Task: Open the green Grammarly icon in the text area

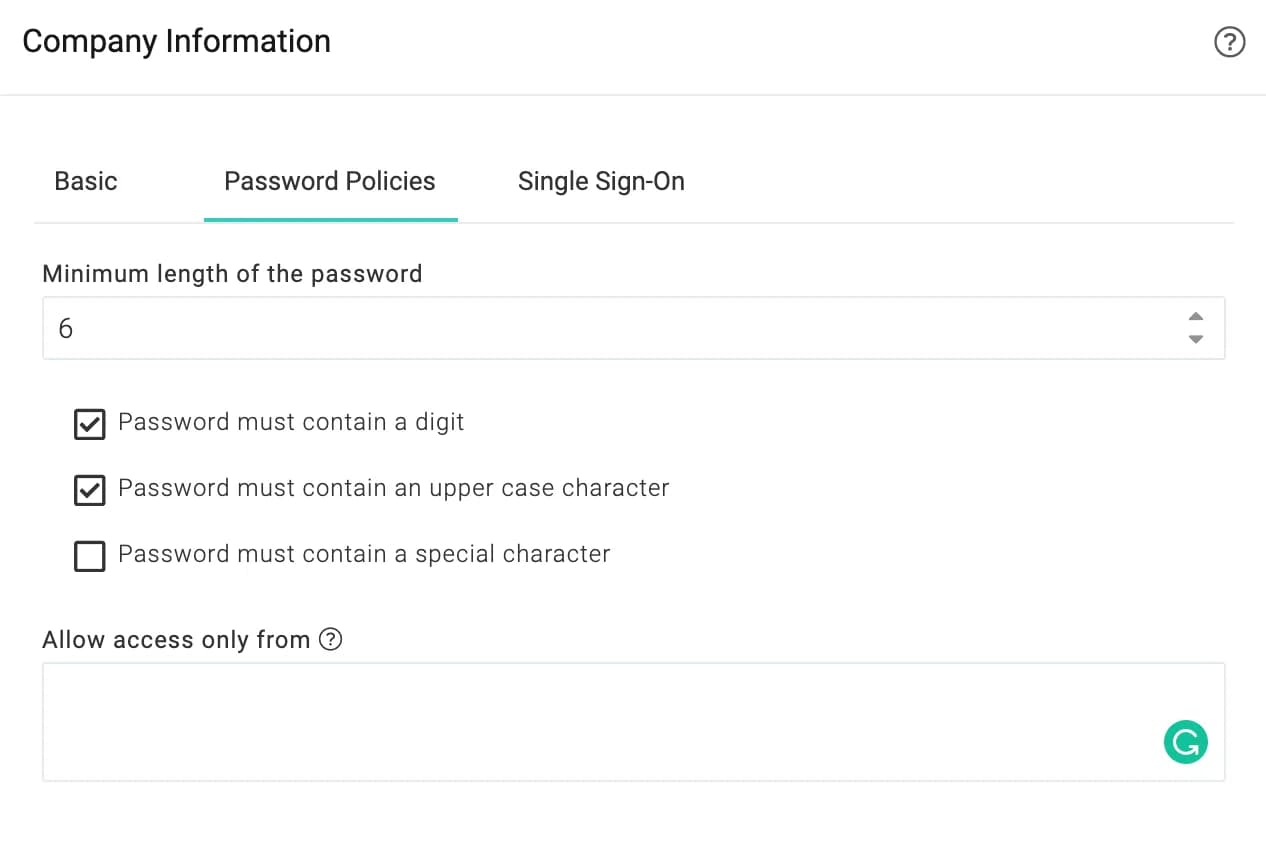Action: pos(1186,742)
